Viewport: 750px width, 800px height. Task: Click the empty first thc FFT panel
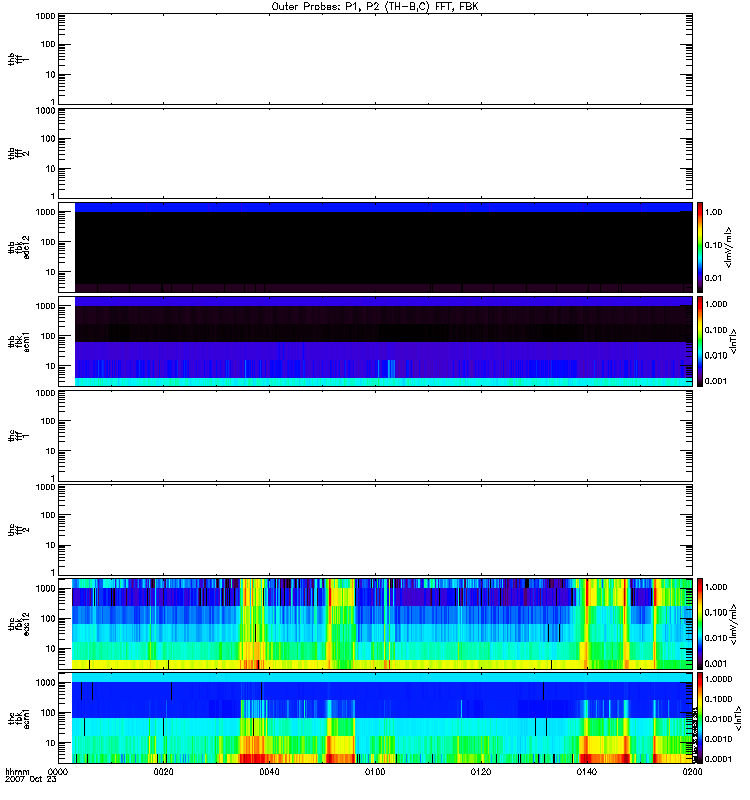point(375,433)
